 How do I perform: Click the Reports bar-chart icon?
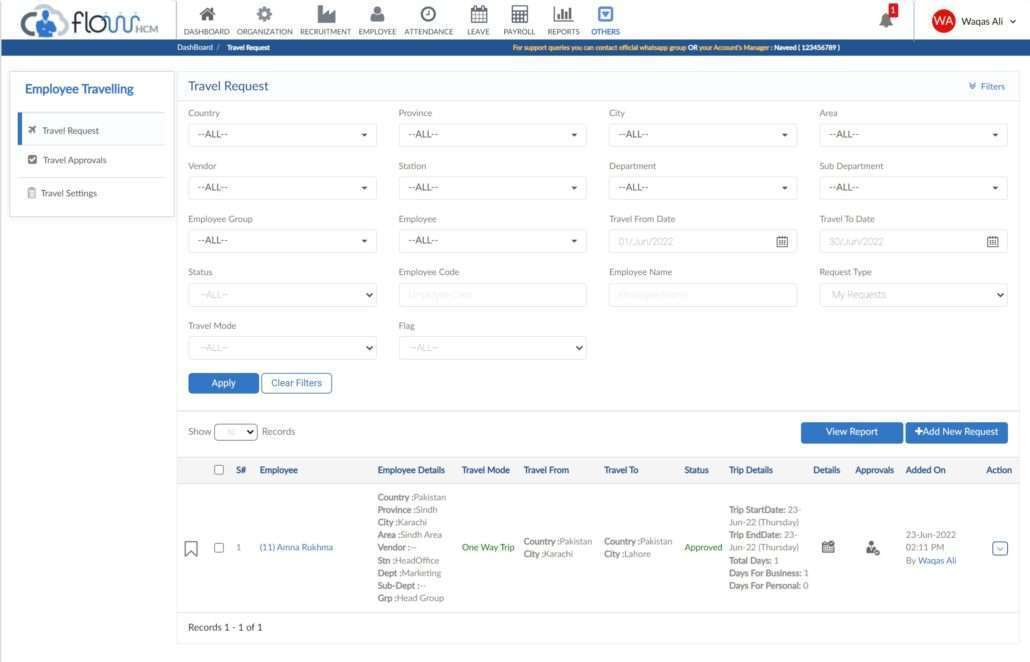(562, 16)
